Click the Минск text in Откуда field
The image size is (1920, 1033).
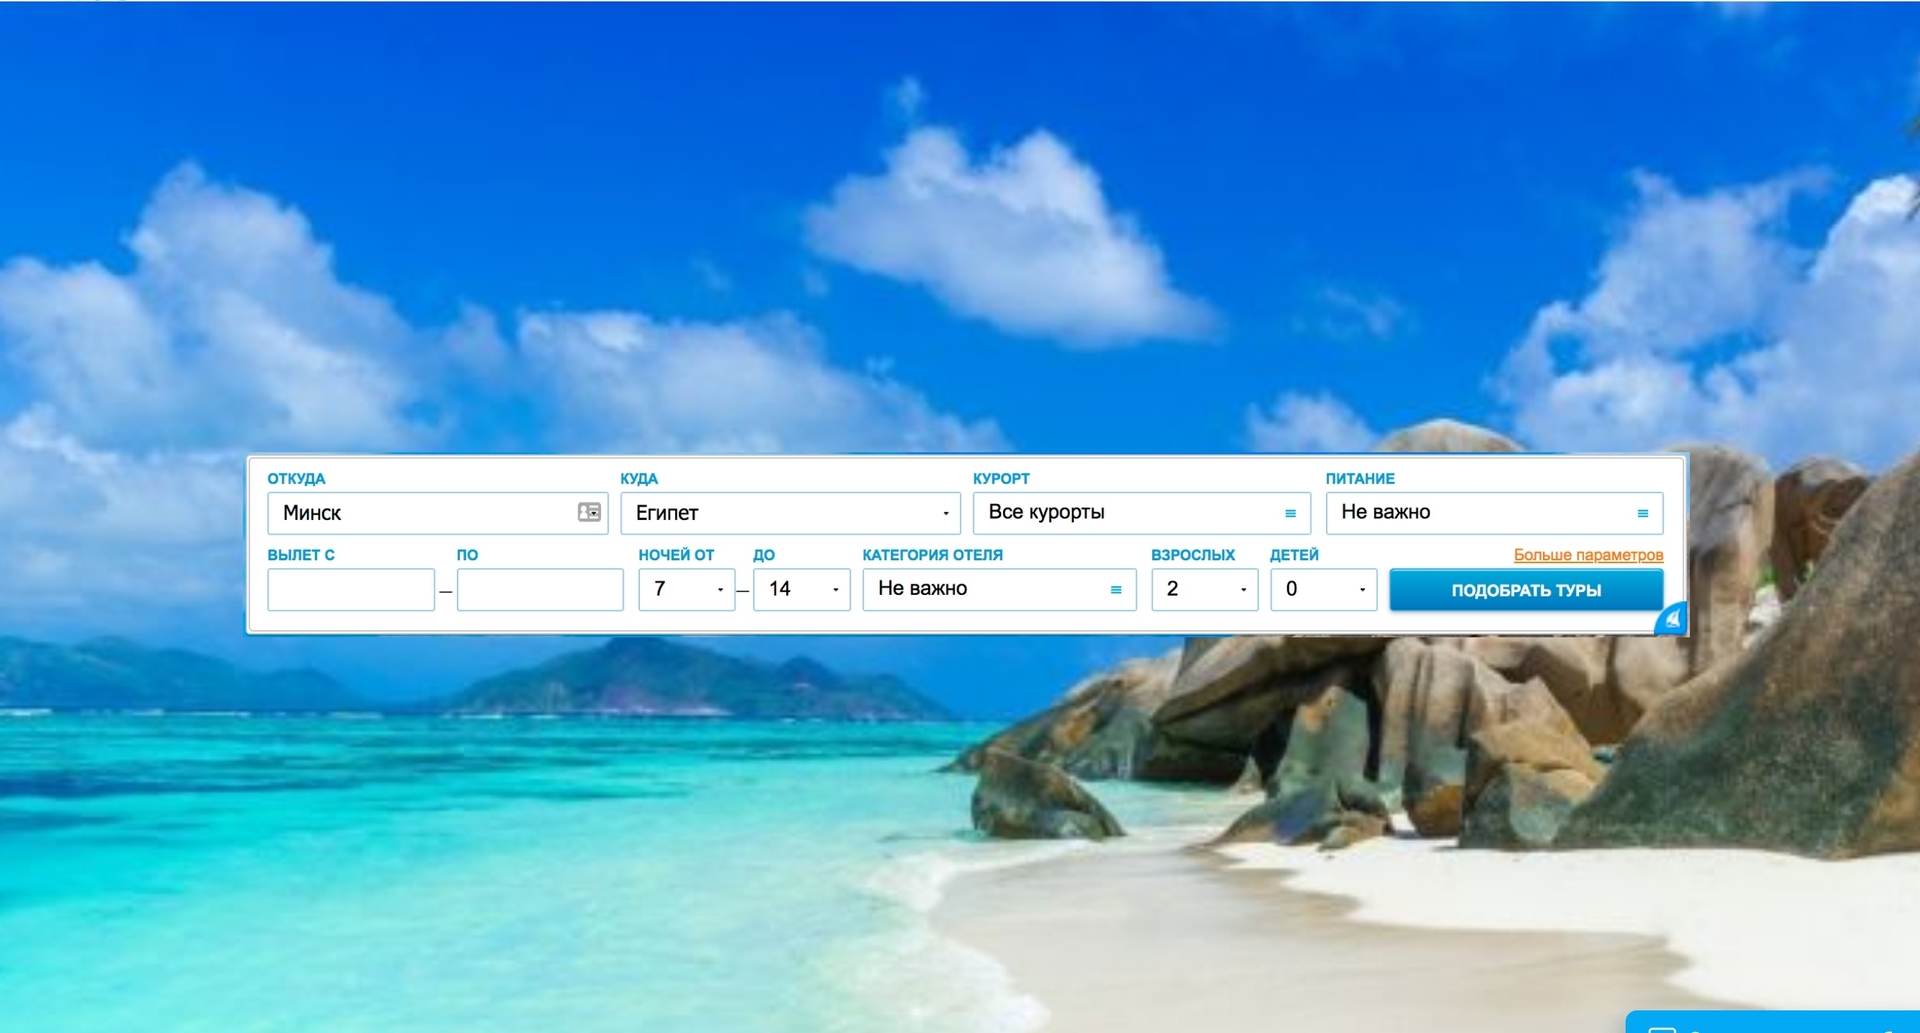(x=312, y=513)
